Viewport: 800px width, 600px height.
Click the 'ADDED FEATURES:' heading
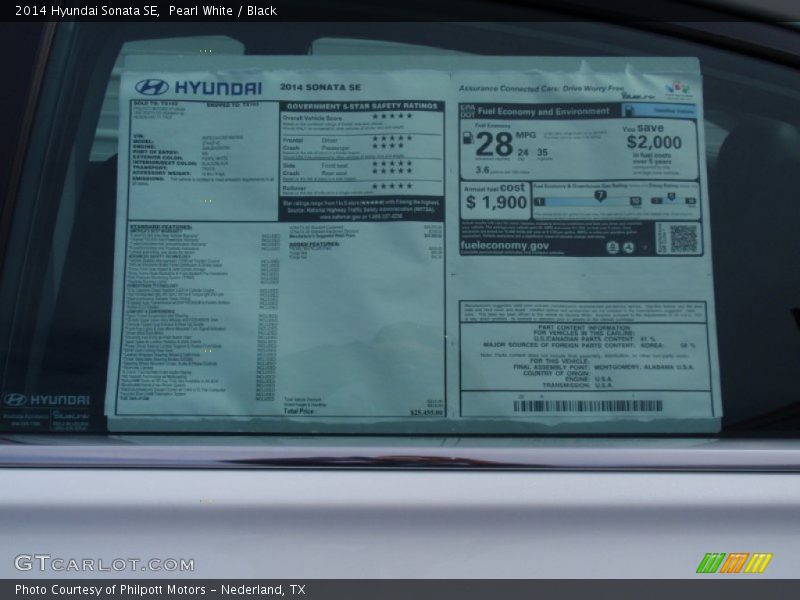pyautogui.click(x=314, y=244)
